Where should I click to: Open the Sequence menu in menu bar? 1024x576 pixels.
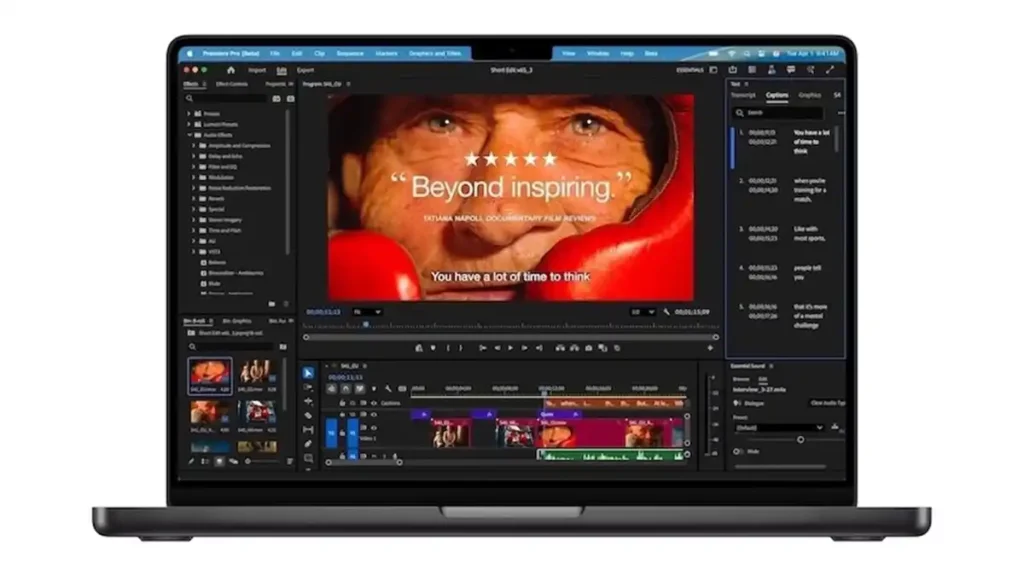(350, 53)
